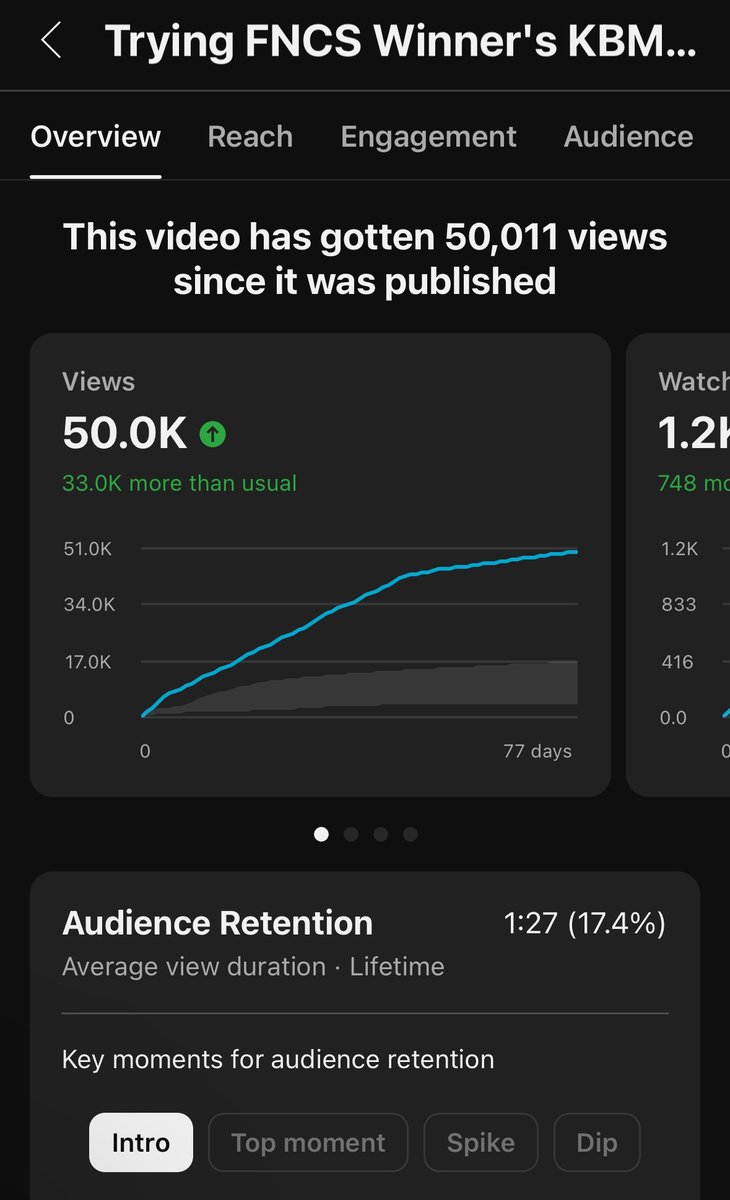This screenshot has width=730, height=1200.
Task: Tap the 17.0K axis label
Action: 89,661
